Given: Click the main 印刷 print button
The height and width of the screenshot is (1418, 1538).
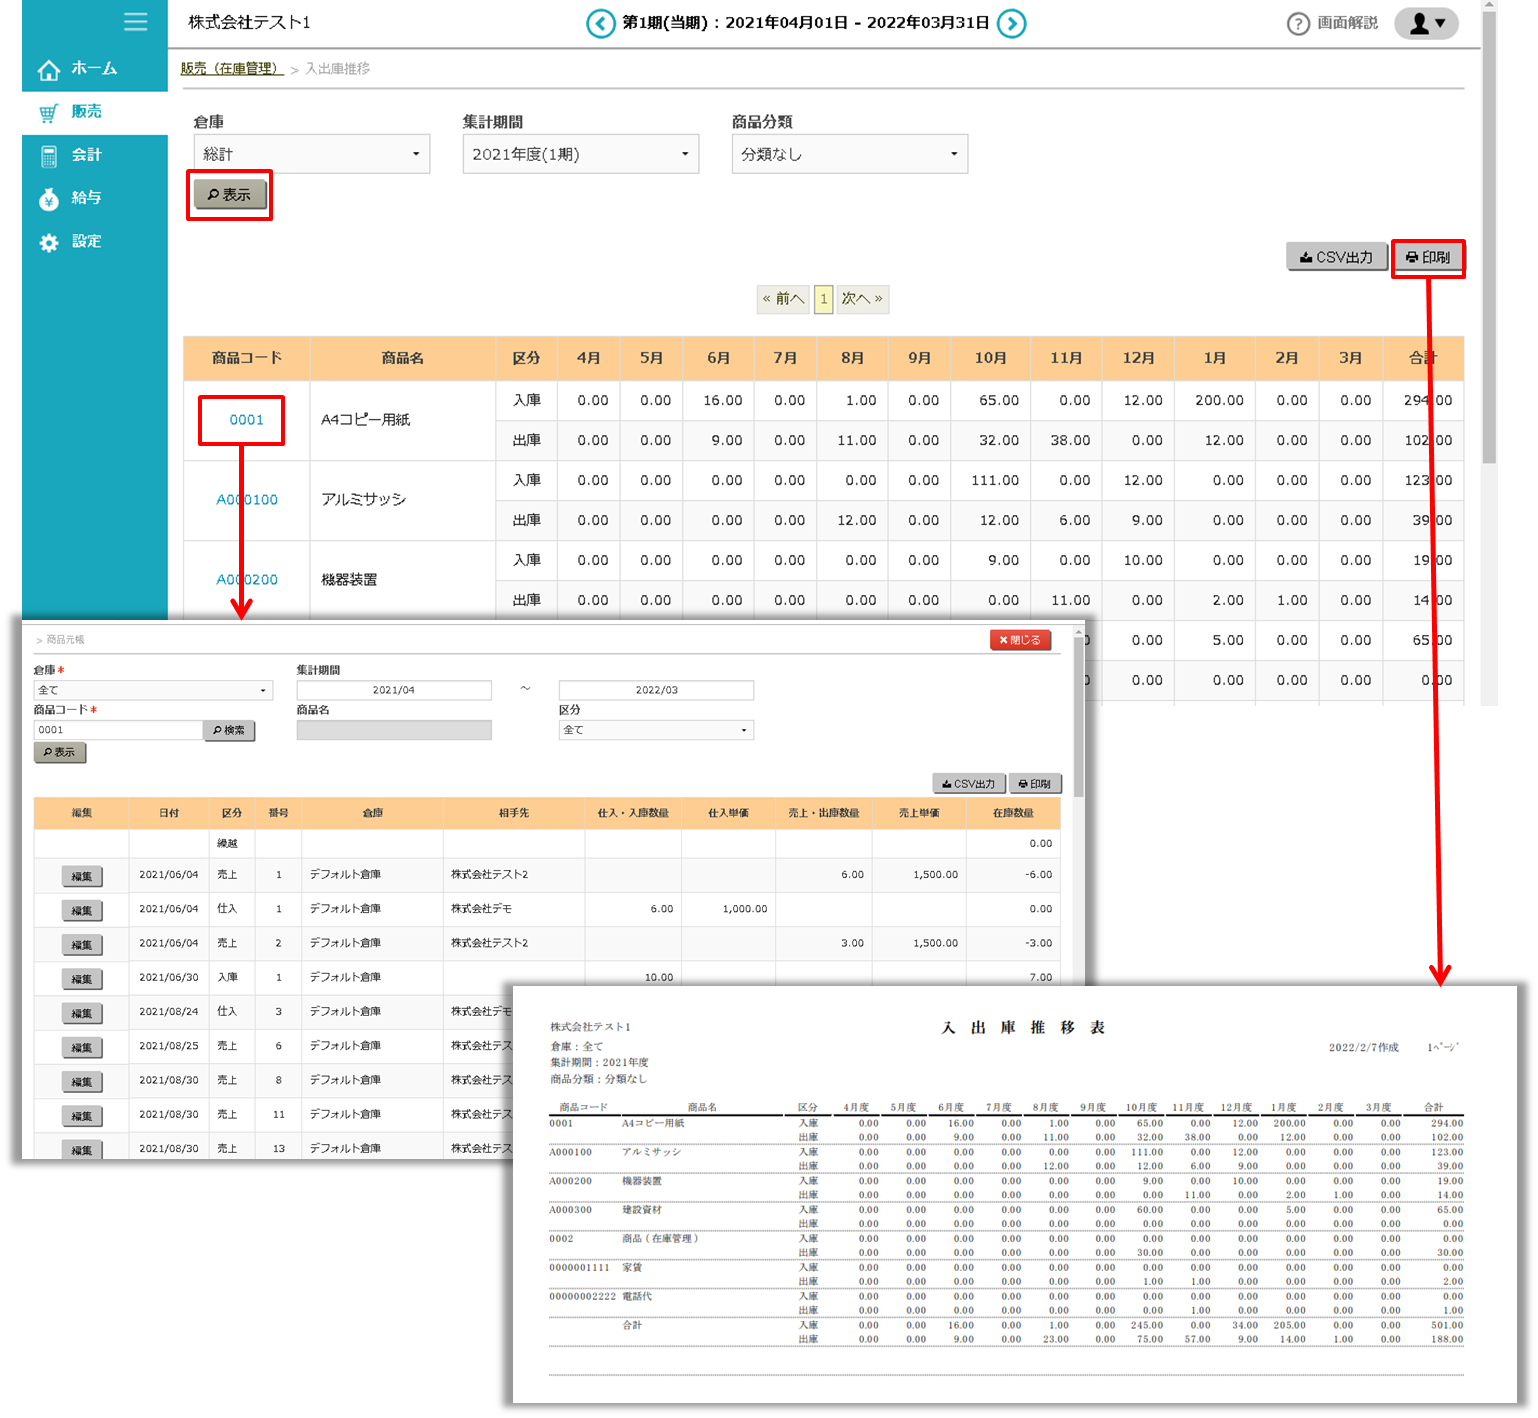Looking at the screenshot, I should click(1427, 258).
